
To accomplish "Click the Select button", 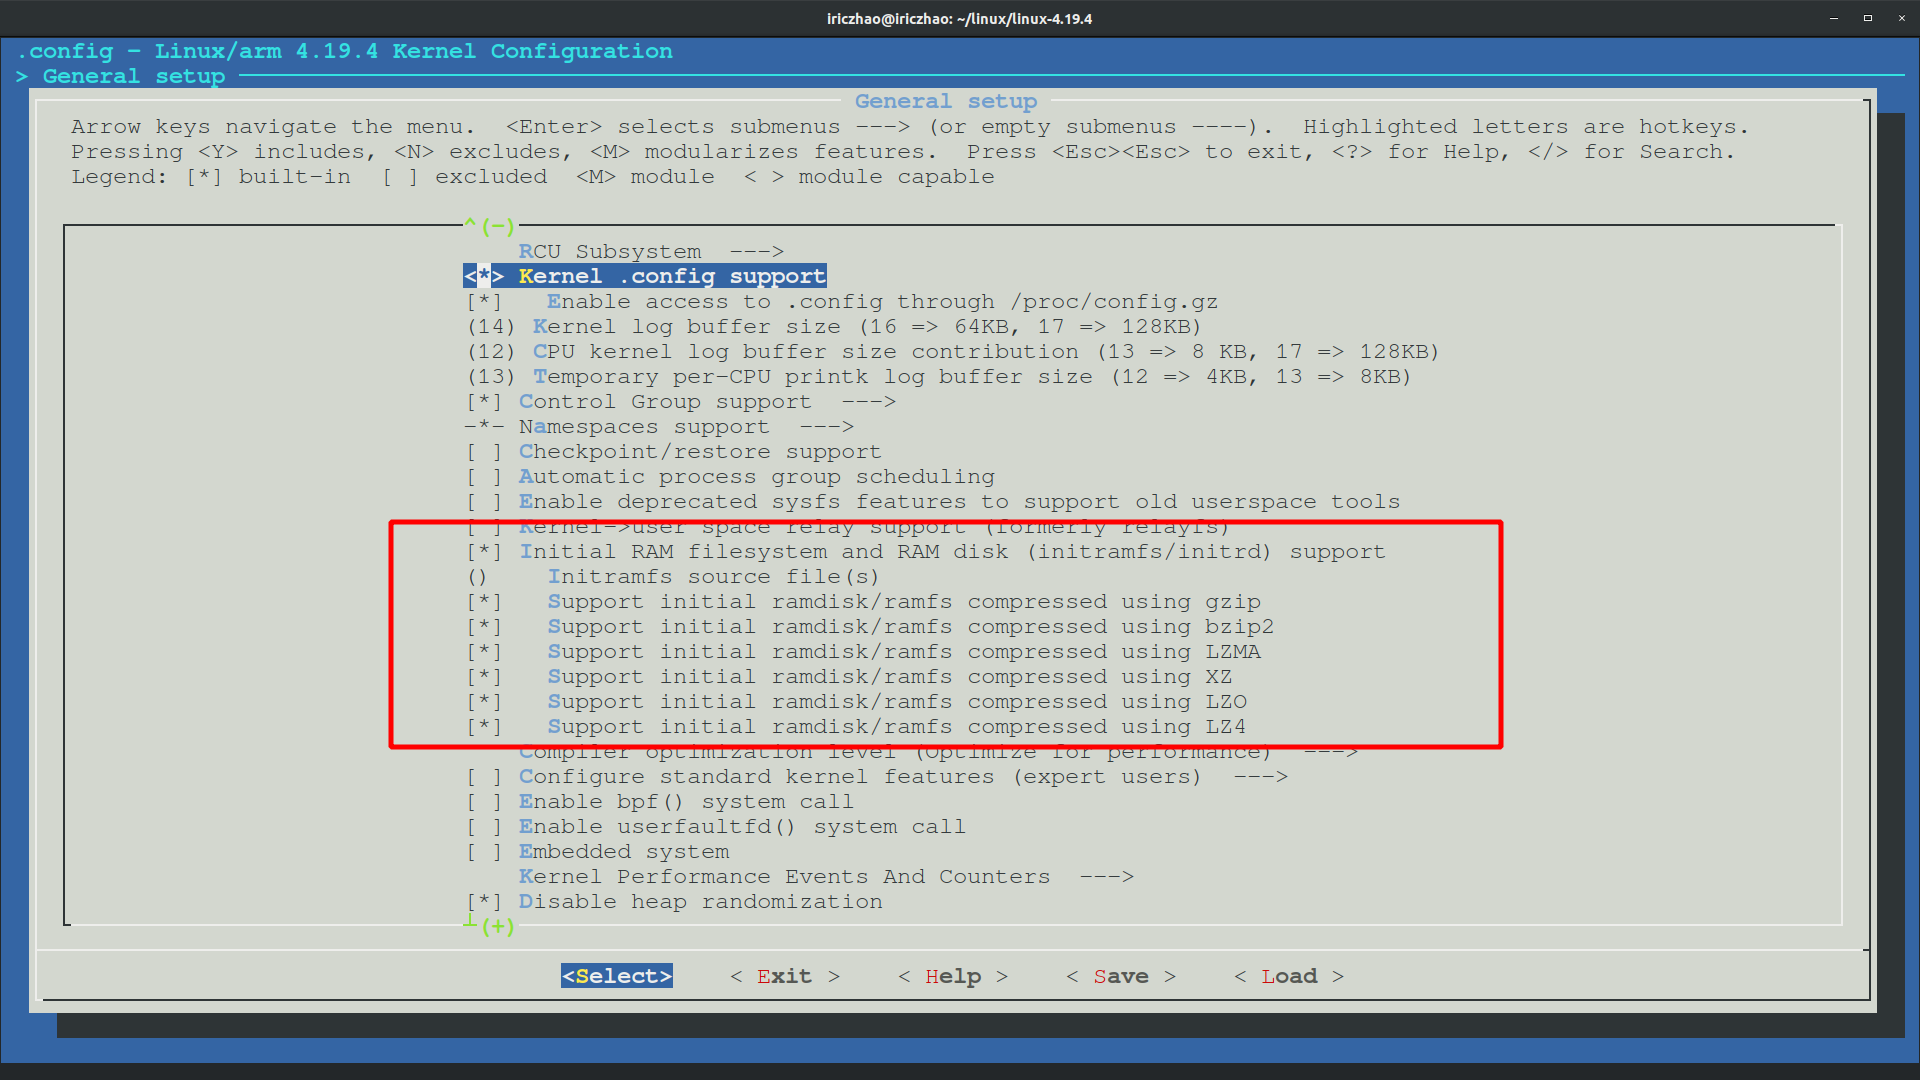I will pos(616,975).
